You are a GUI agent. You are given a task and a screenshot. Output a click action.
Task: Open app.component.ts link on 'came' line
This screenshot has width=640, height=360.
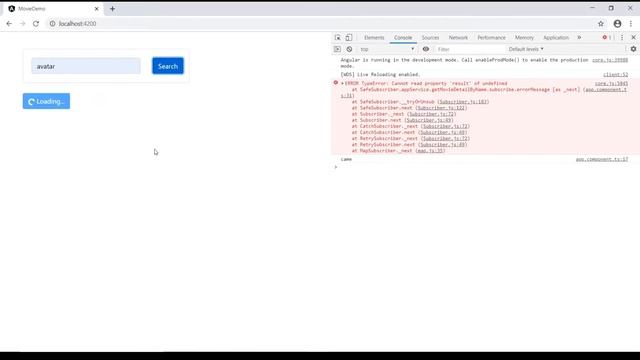pyautogui.click(x=602, y=159)
